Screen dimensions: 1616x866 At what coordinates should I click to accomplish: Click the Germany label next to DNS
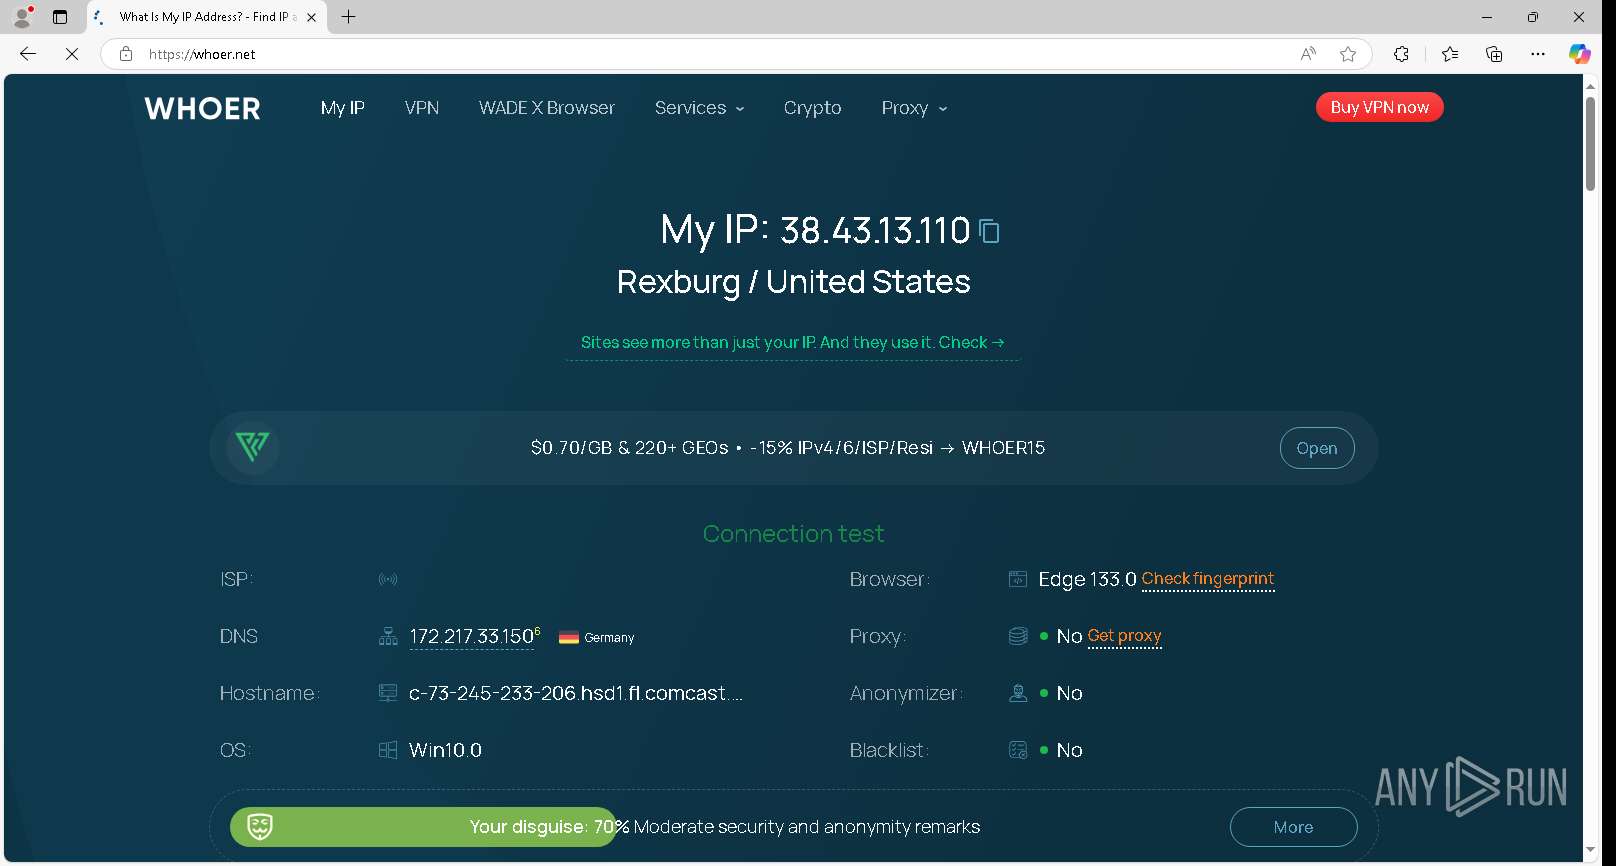tap(609, 638)
